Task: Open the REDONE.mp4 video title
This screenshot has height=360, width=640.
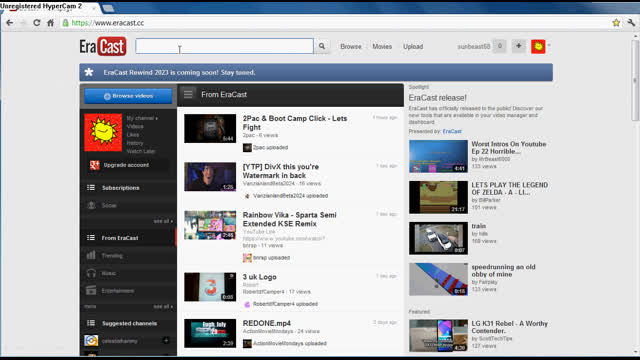Action: coord(267,323)
